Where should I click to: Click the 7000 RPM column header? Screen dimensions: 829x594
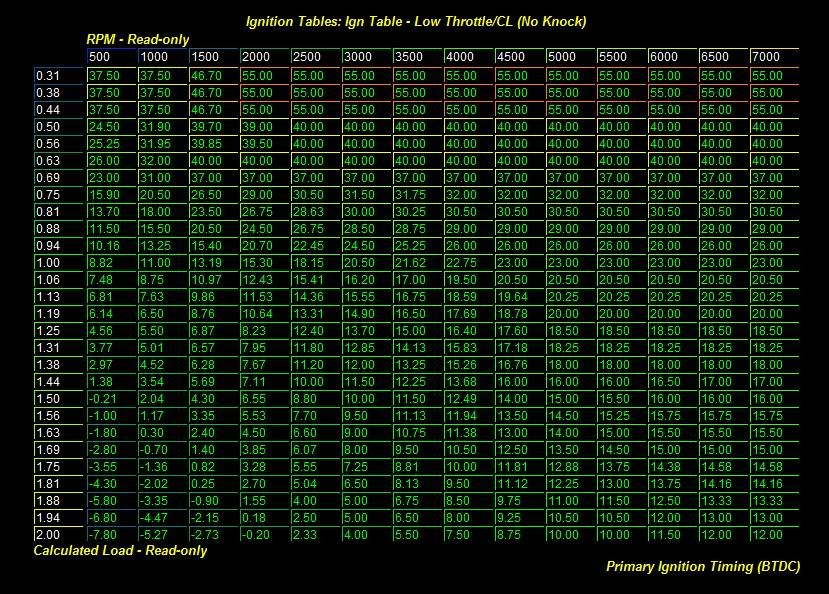coord(773,57)
